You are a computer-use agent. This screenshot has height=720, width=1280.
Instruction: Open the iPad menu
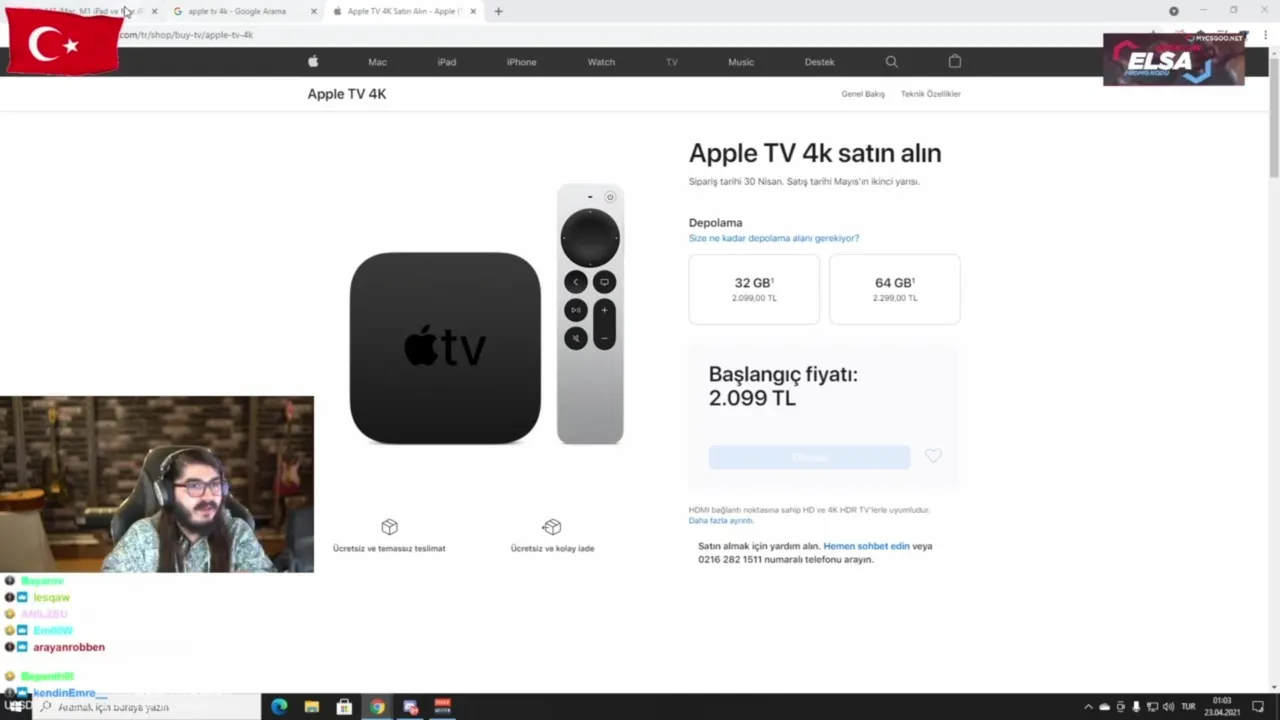coord(447,62)
